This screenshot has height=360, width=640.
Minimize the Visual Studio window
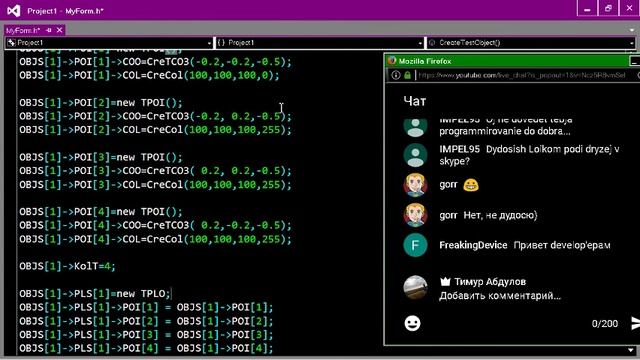pyautogui.click(x=587, y=9)
